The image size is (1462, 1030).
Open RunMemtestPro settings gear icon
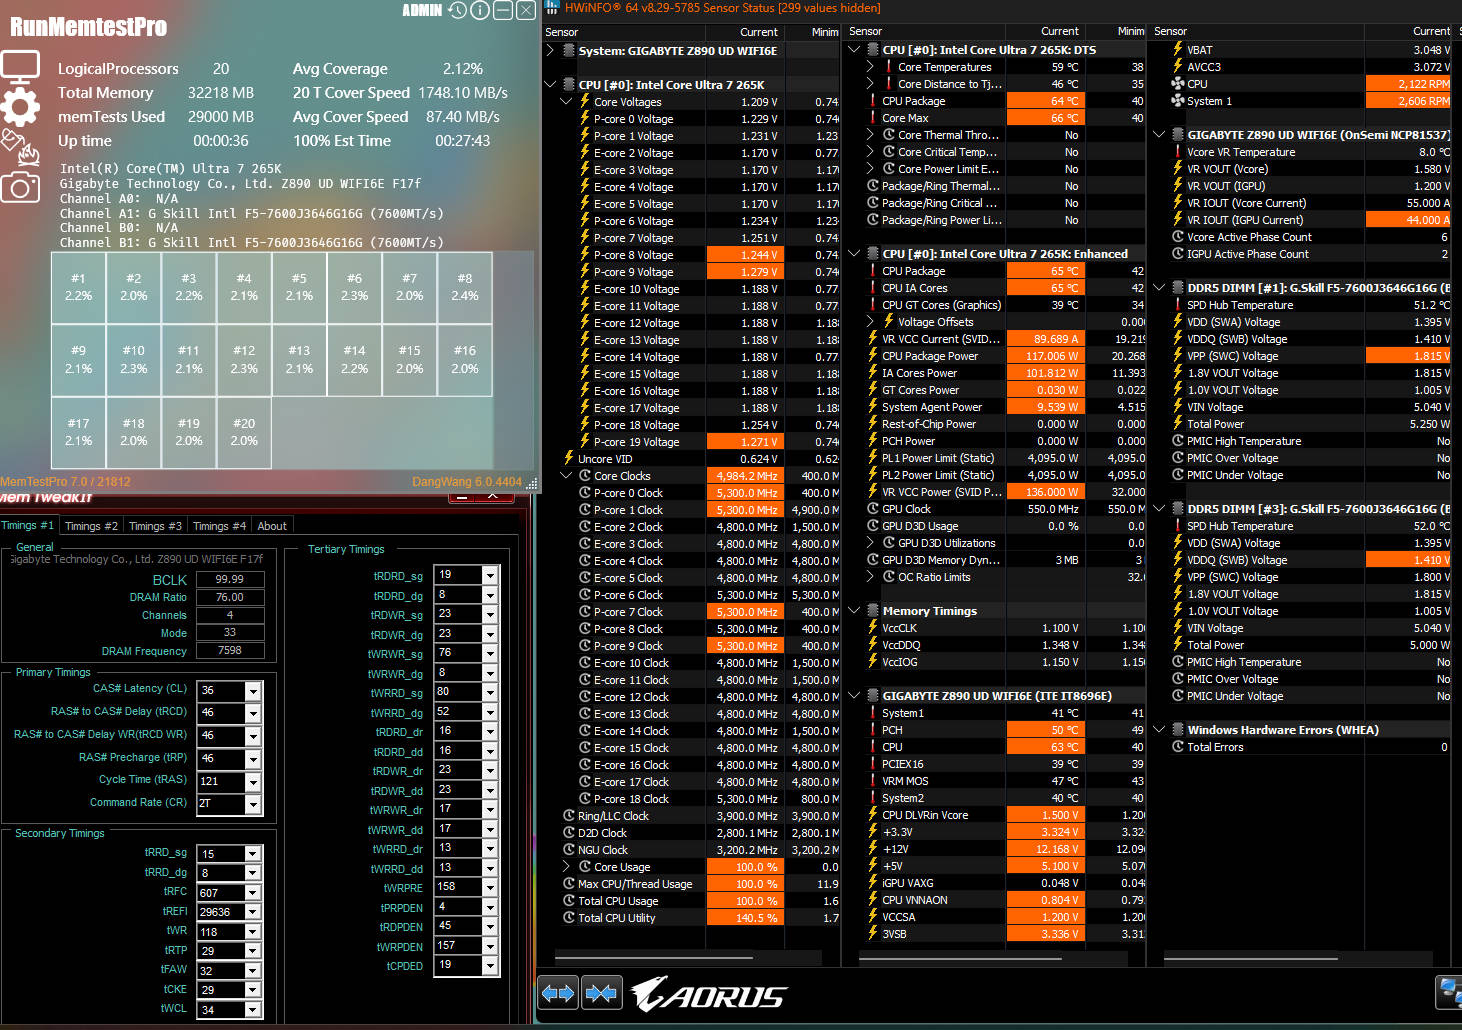coord(20,106)
